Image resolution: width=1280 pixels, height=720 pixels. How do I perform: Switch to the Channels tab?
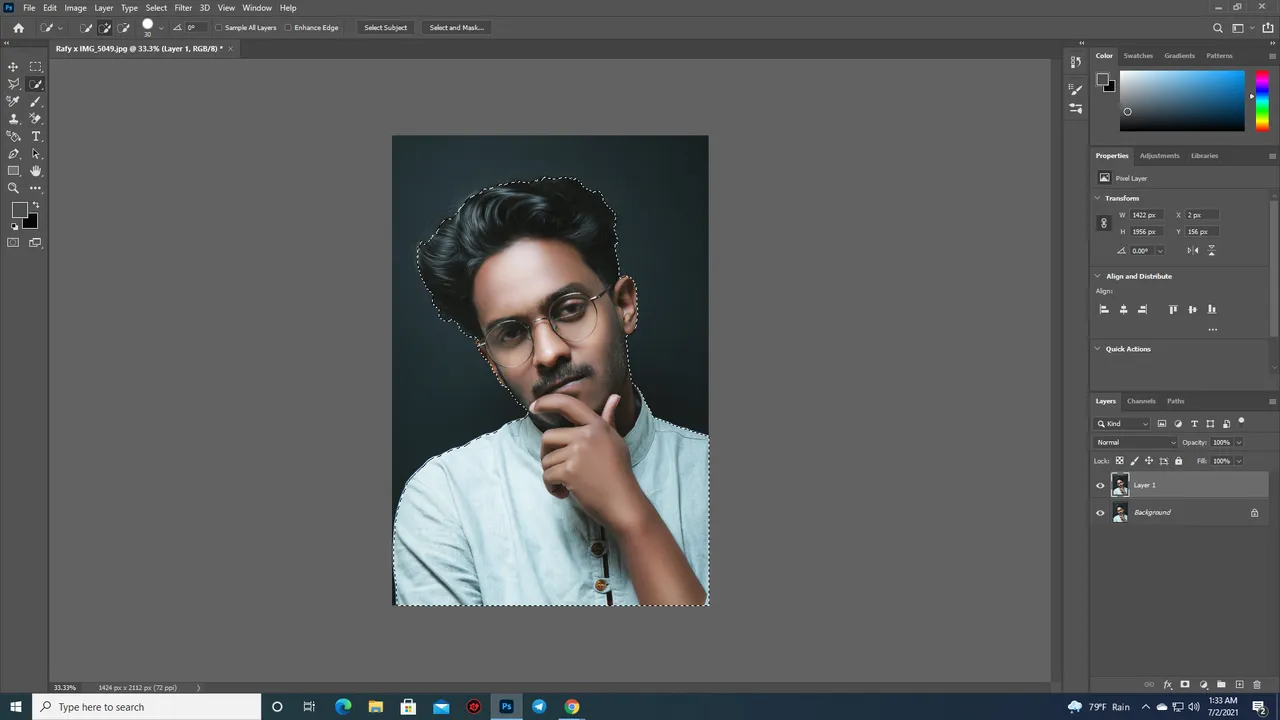click(1141, 401)
